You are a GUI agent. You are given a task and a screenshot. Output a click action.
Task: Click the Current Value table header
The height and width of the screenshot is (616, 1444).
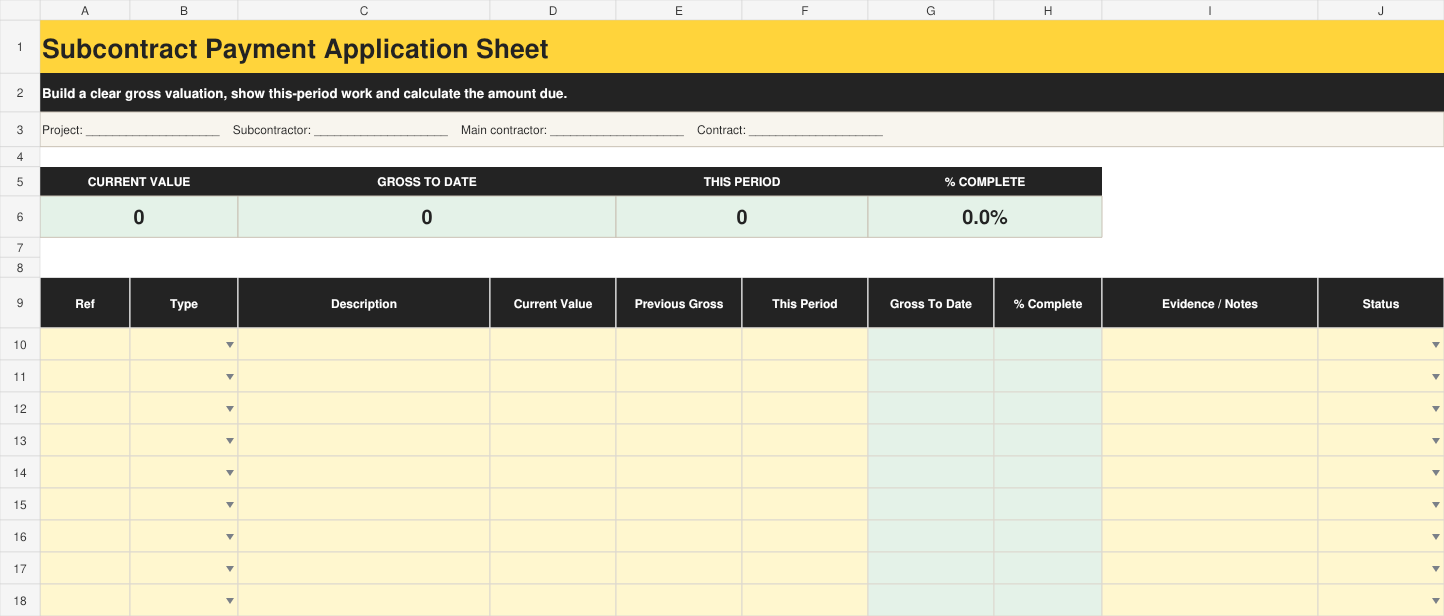click(553, 303)
